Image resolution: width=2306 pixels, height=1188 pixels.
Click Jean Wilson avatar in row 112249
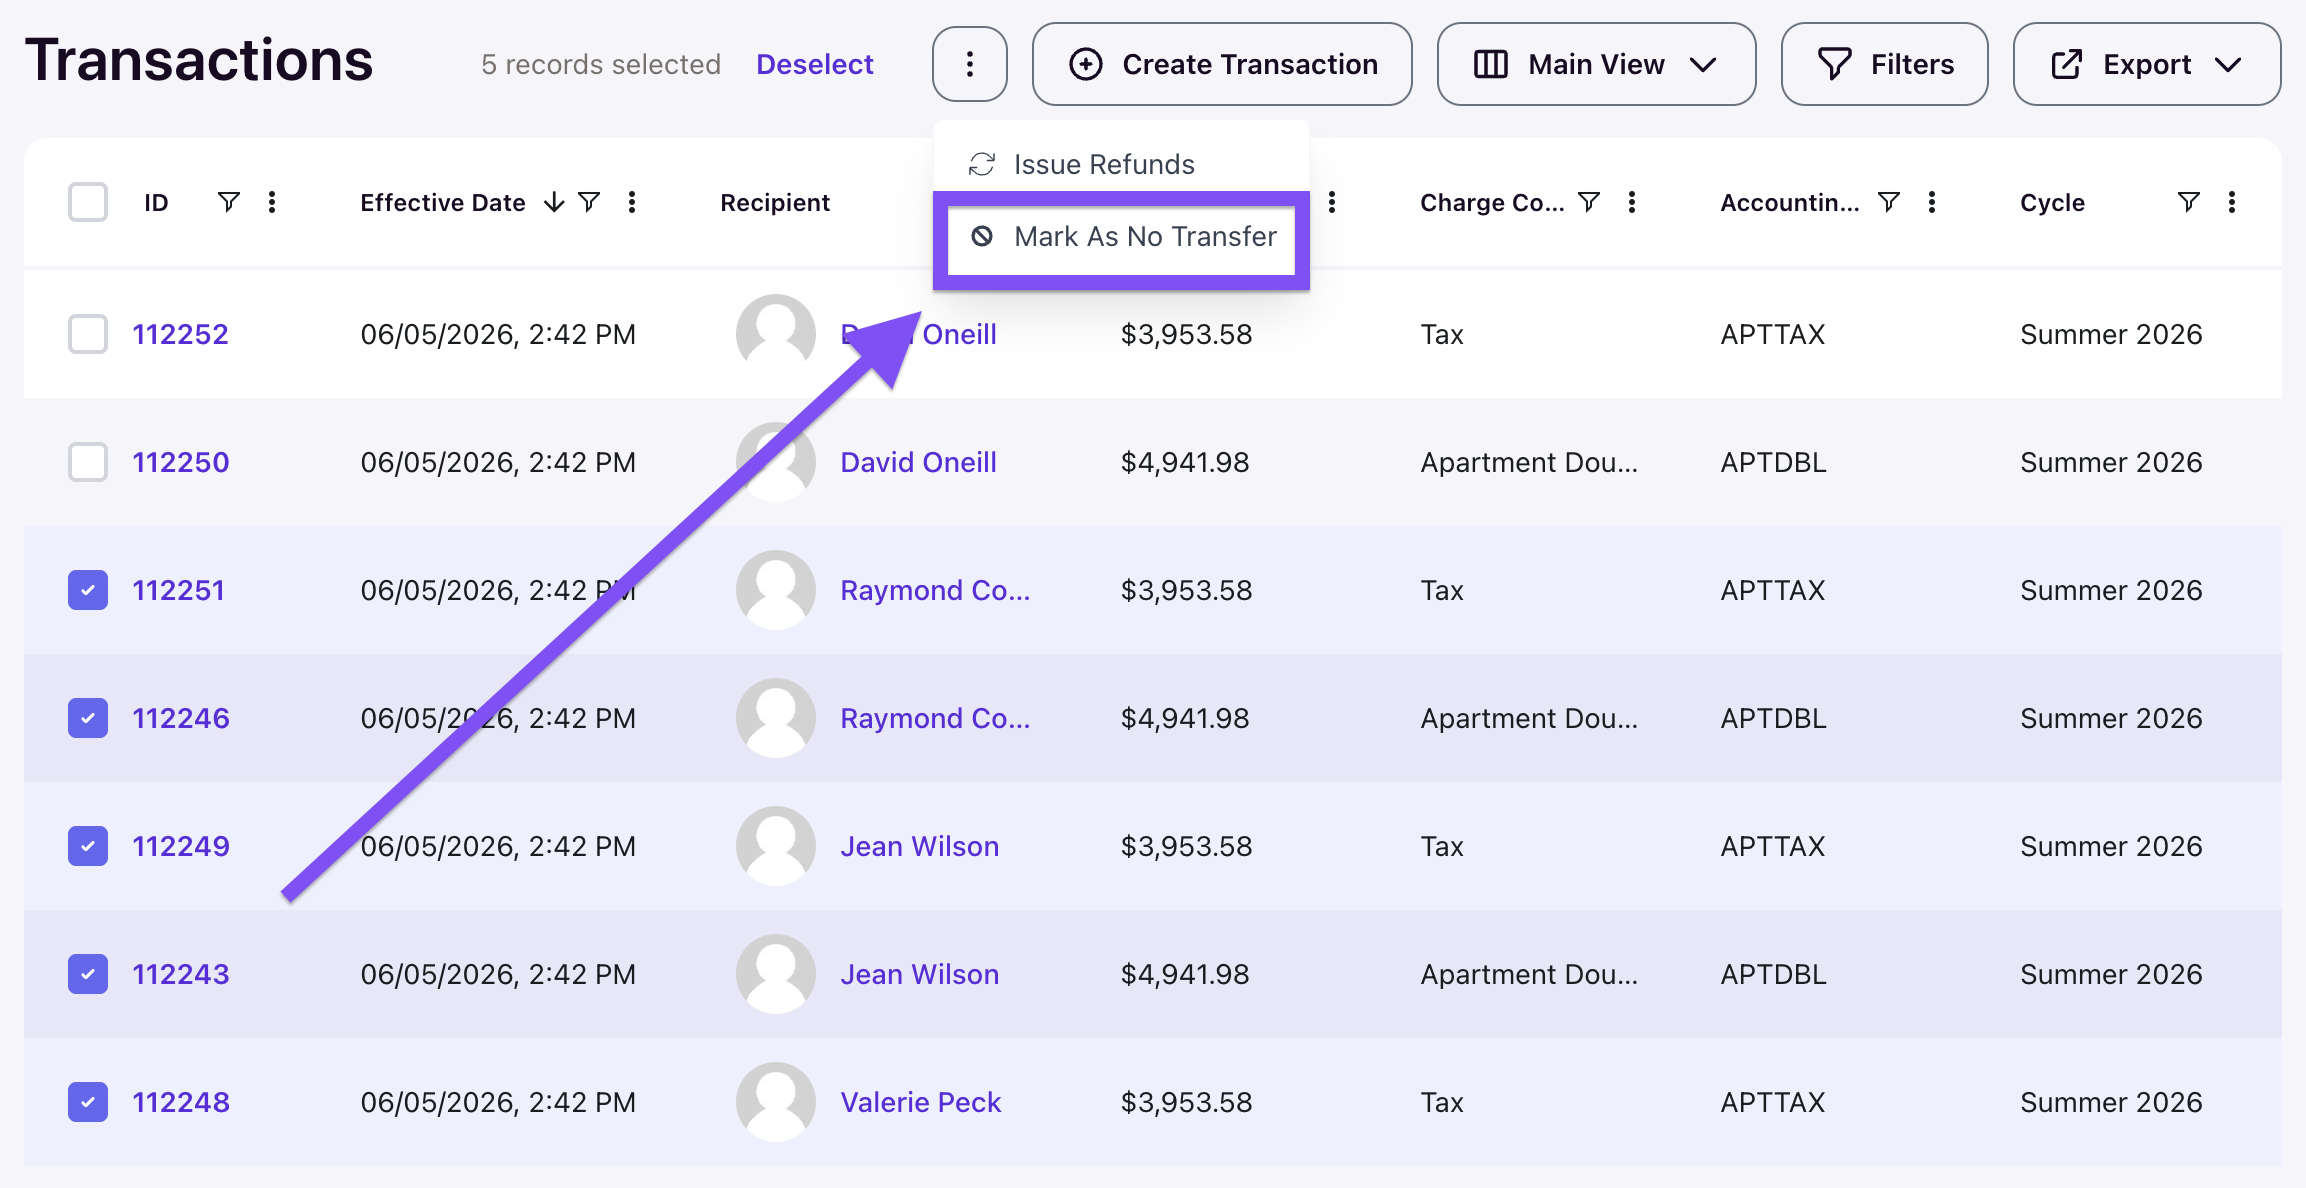(x=776, y=846)
